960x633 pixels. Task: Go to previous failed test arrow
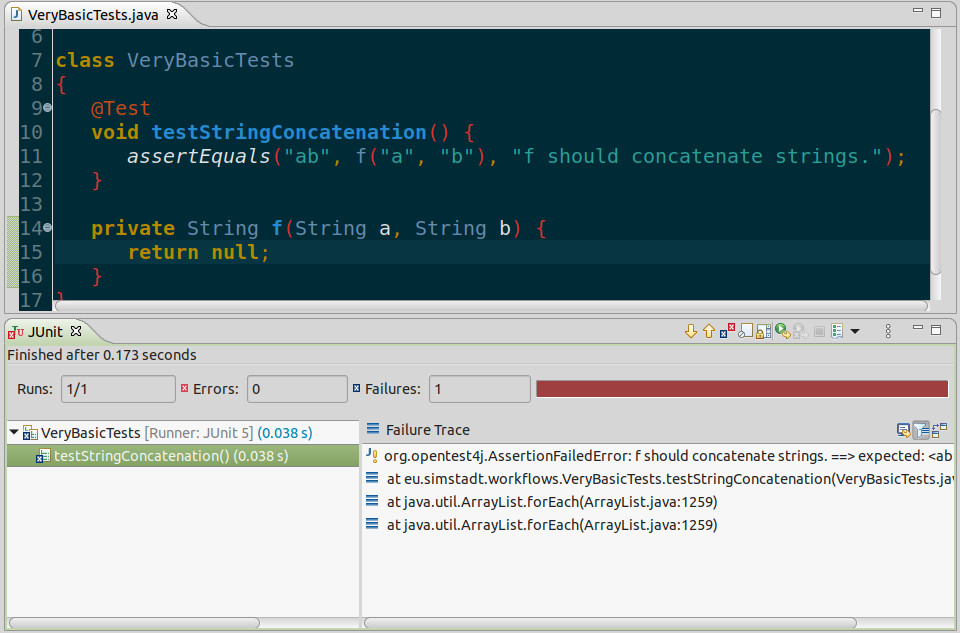[x=708, y=331]
